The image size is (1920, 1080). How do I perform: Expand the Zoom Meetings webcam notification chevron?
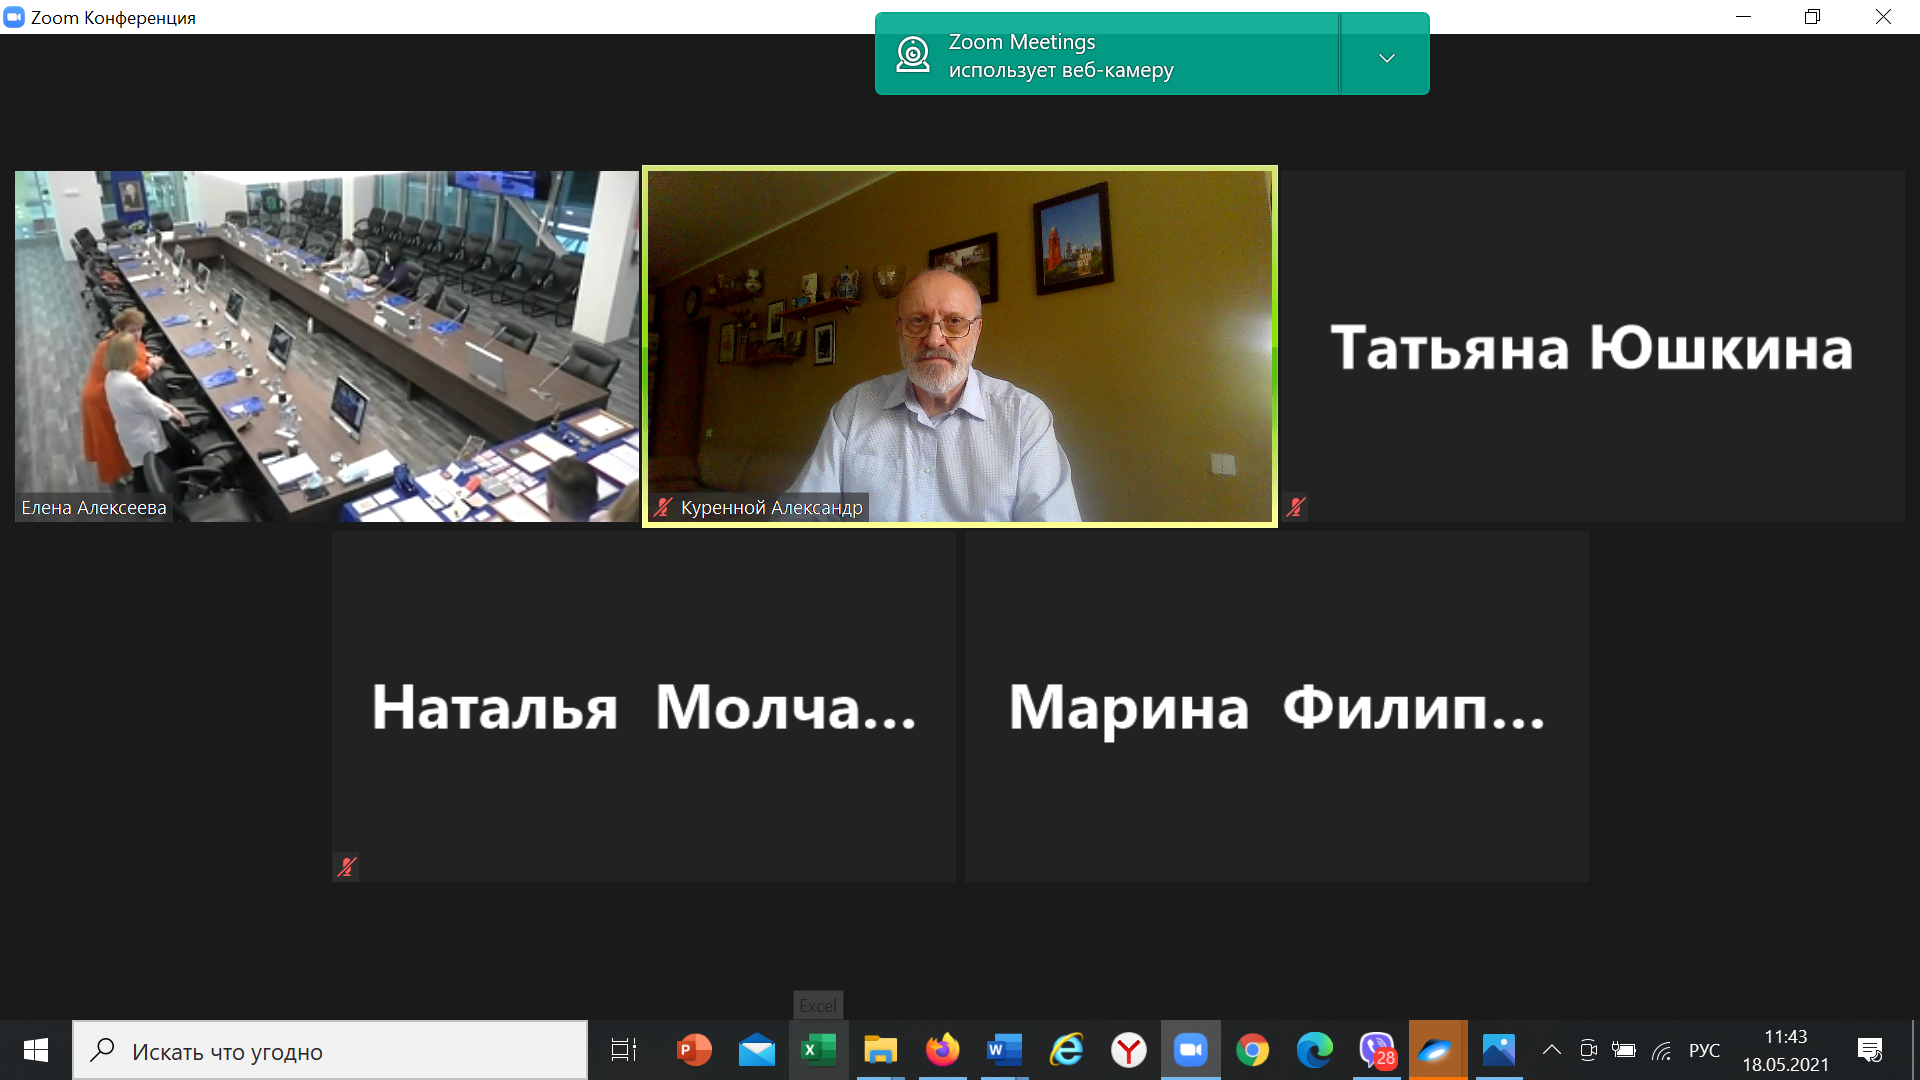(x=1386, y=58)
